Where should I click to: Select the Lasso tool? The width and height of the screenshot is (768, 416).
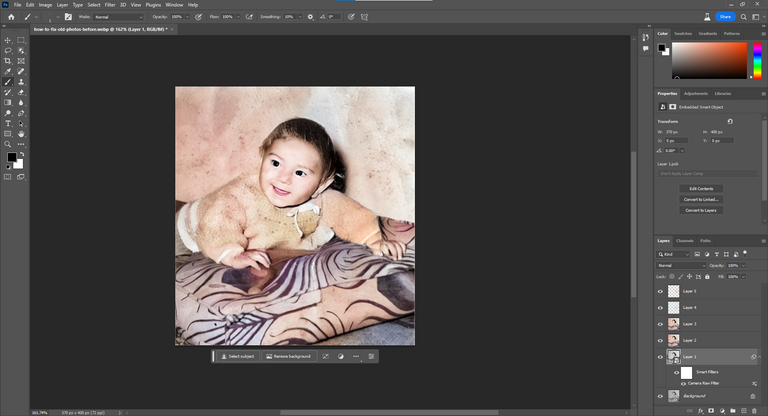point(8,50)
